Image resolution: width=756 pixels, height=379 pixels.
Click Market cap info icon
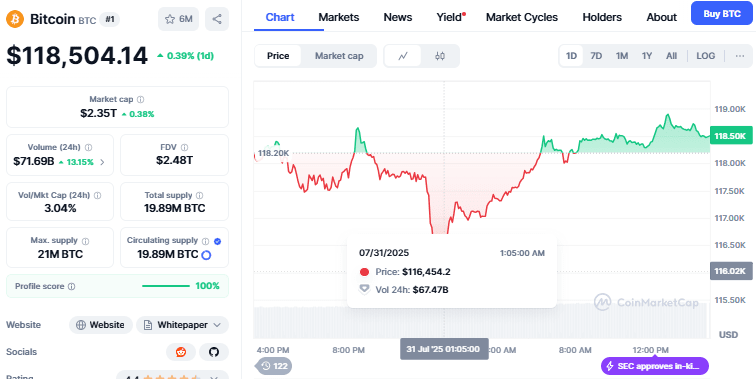click(140, 99)
